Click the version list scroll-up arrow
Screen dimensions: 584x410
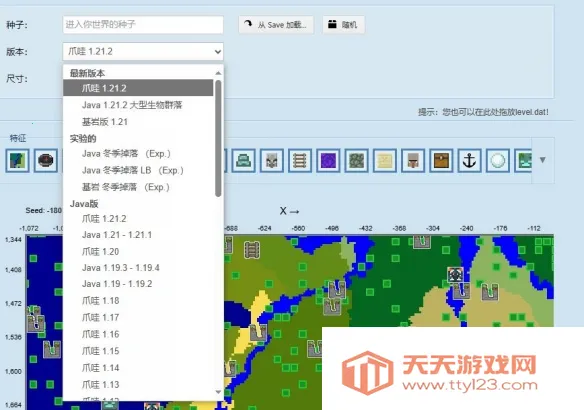218,73
